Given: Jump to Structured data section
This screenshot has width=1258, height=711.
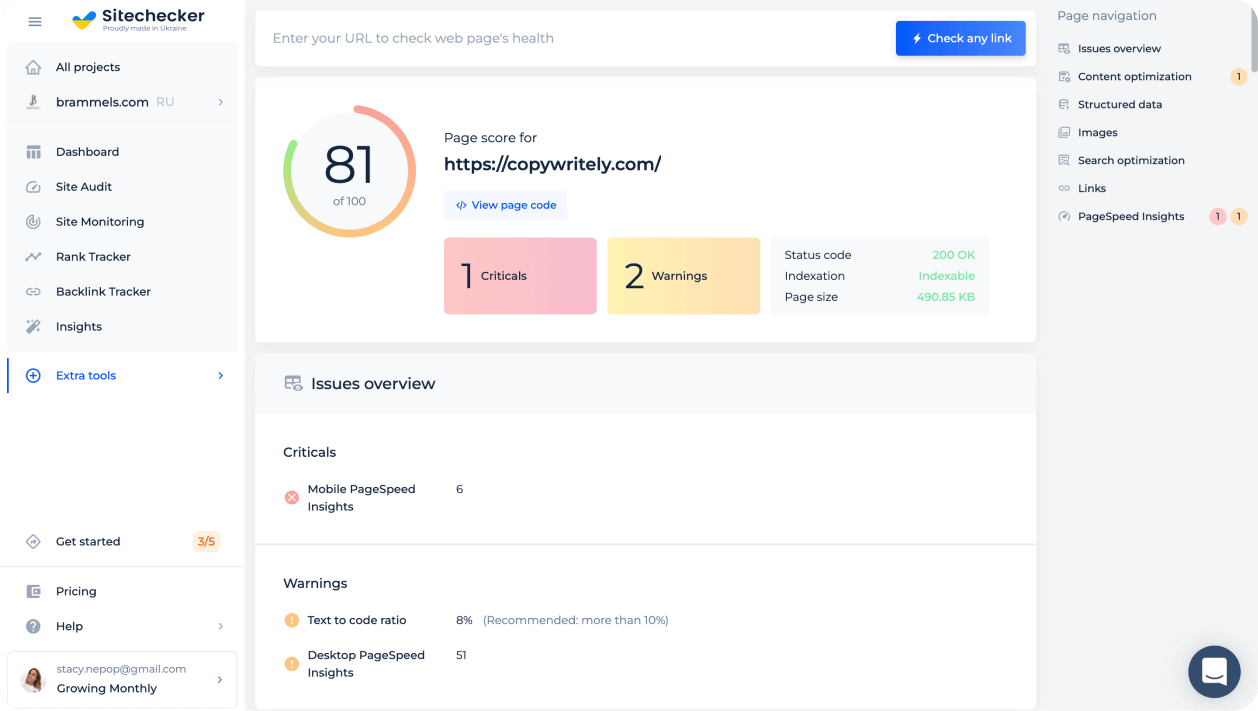Looking at the screenshot, I should (x=1119, y=105).
